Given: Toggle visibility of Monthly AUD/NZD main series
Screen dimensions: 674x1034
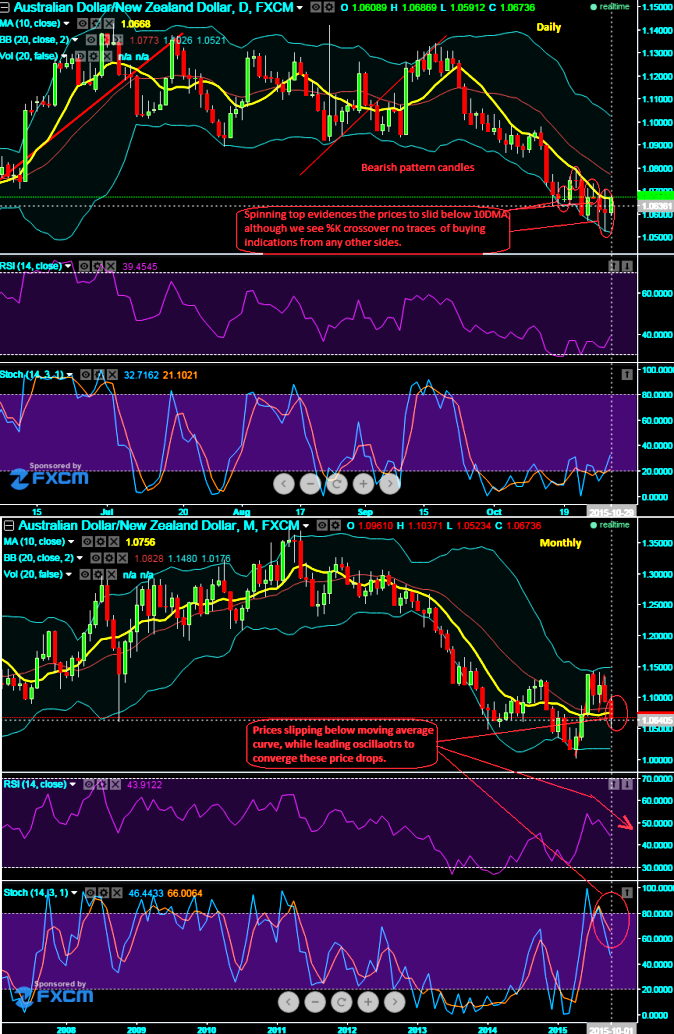Looking at the screenshot, I should click(322, 526).
